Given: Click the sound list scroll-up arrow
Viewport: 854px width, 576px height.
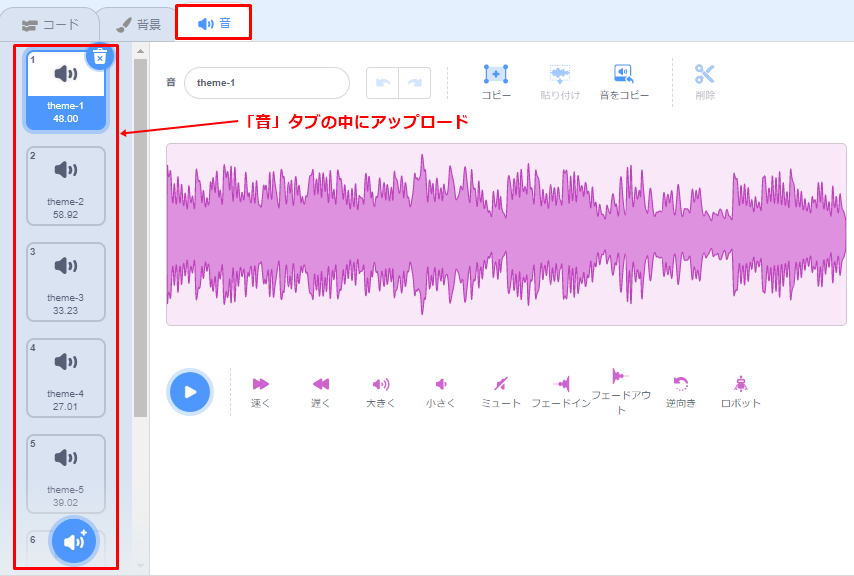Looking at the screenshot, I should tap(141, 51).
